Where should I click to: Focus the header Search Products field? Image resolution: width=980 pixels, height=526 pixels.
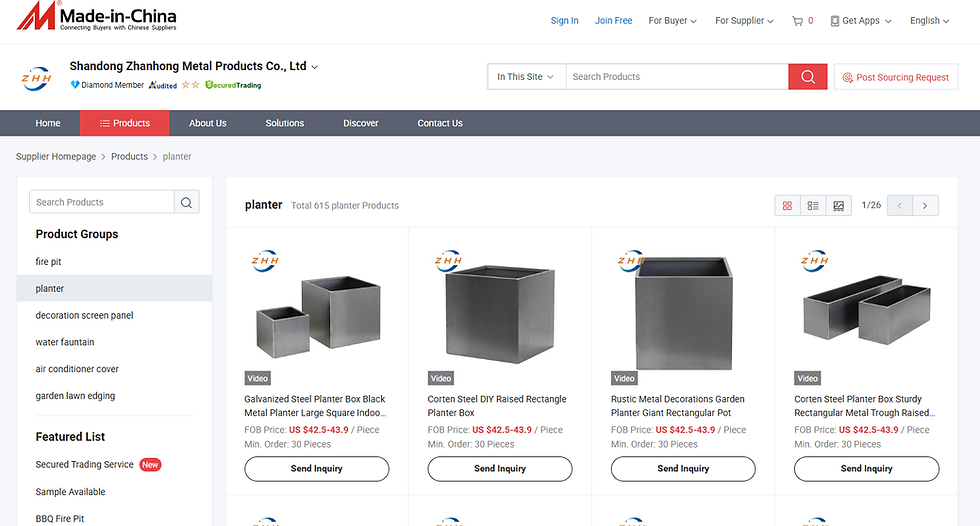pyautogui.click(x=676, y=77)
